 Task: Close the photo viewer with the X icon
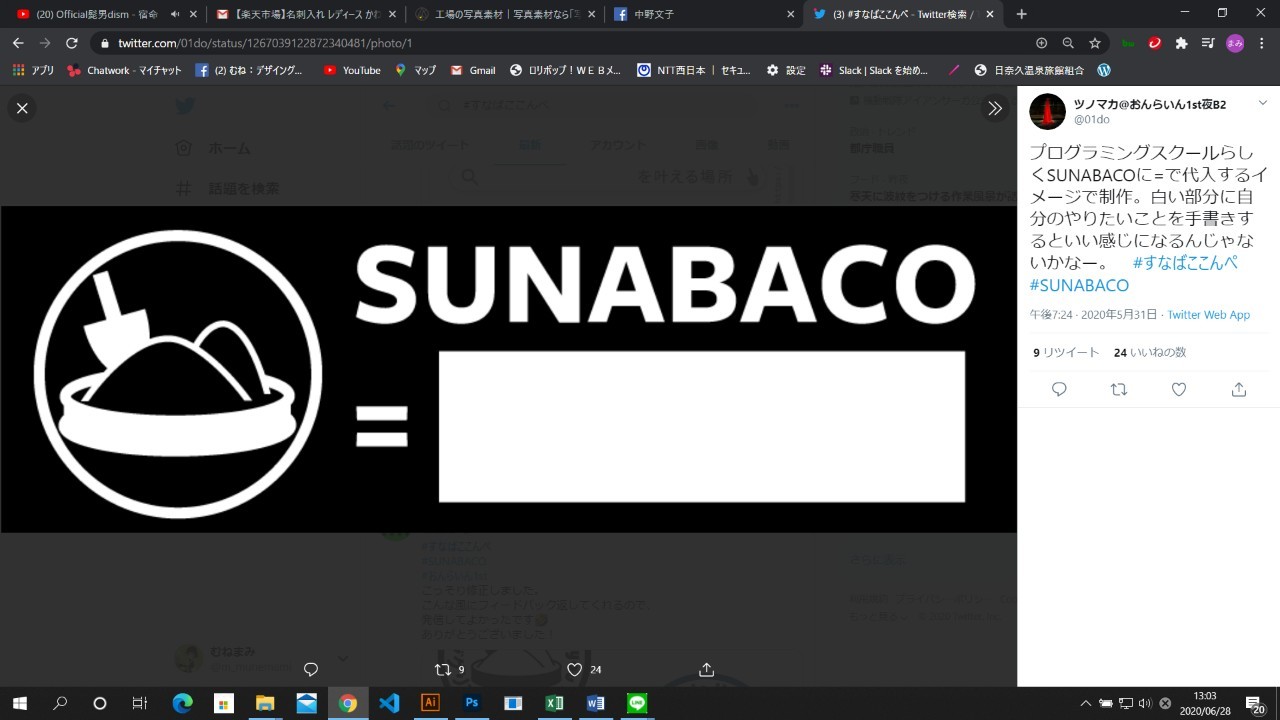pyautogui.click(x=22, y=108)
